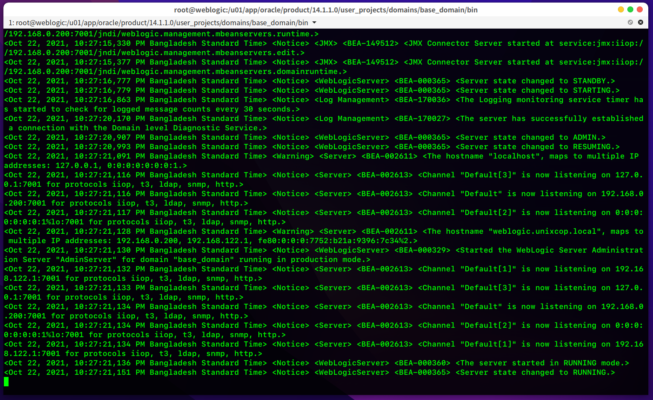Click 'Domain level Diagnostic Service' text
The width and height of the screenshot is (653, 400).
187,128
